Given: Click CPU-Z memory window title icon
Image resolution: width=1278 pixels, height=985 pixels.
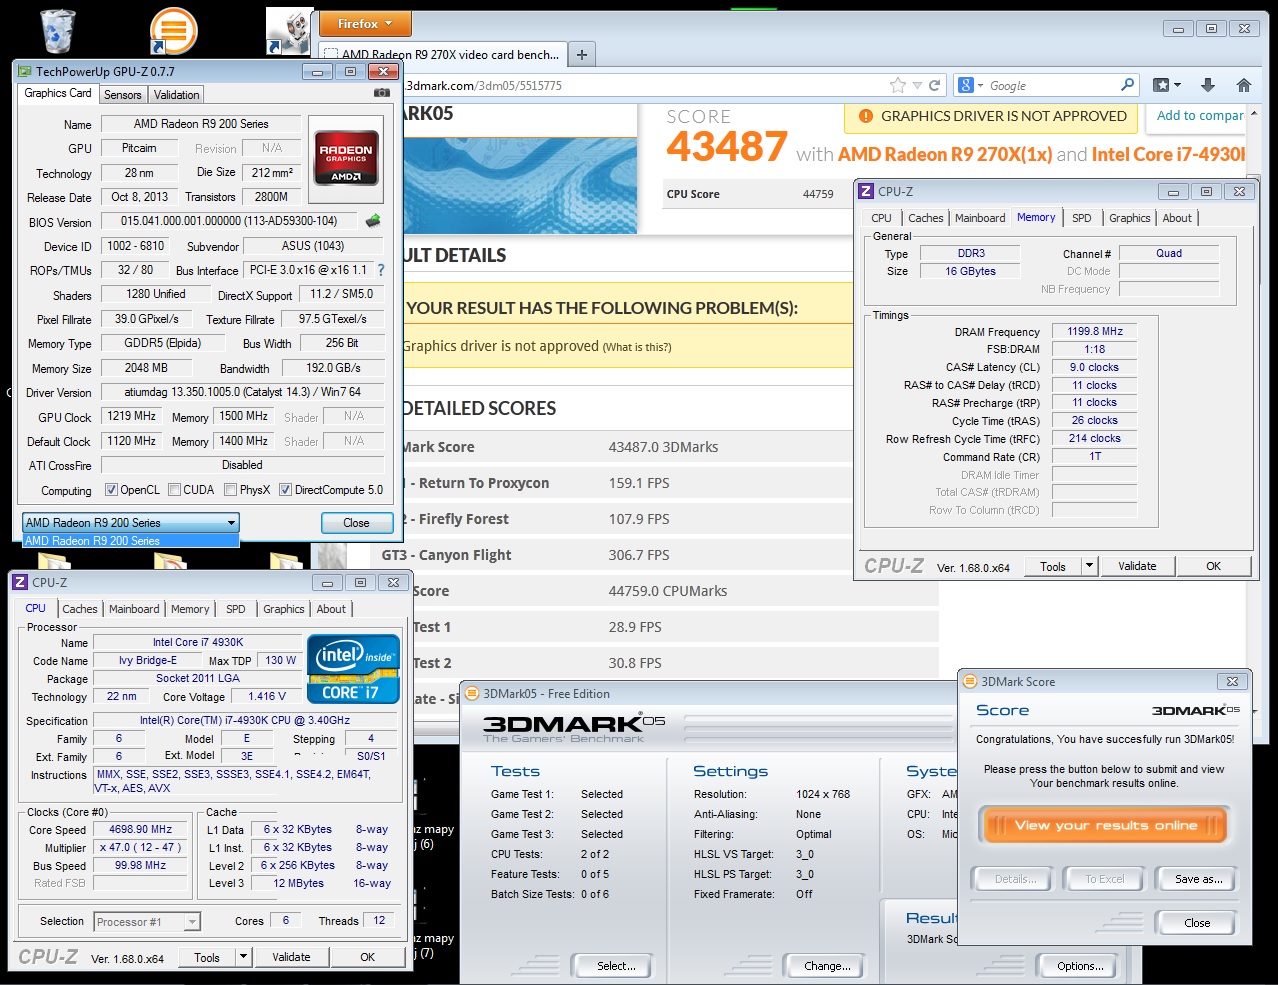Looking at the screenshot, I should pyautogui.click(x=866, y=191).
